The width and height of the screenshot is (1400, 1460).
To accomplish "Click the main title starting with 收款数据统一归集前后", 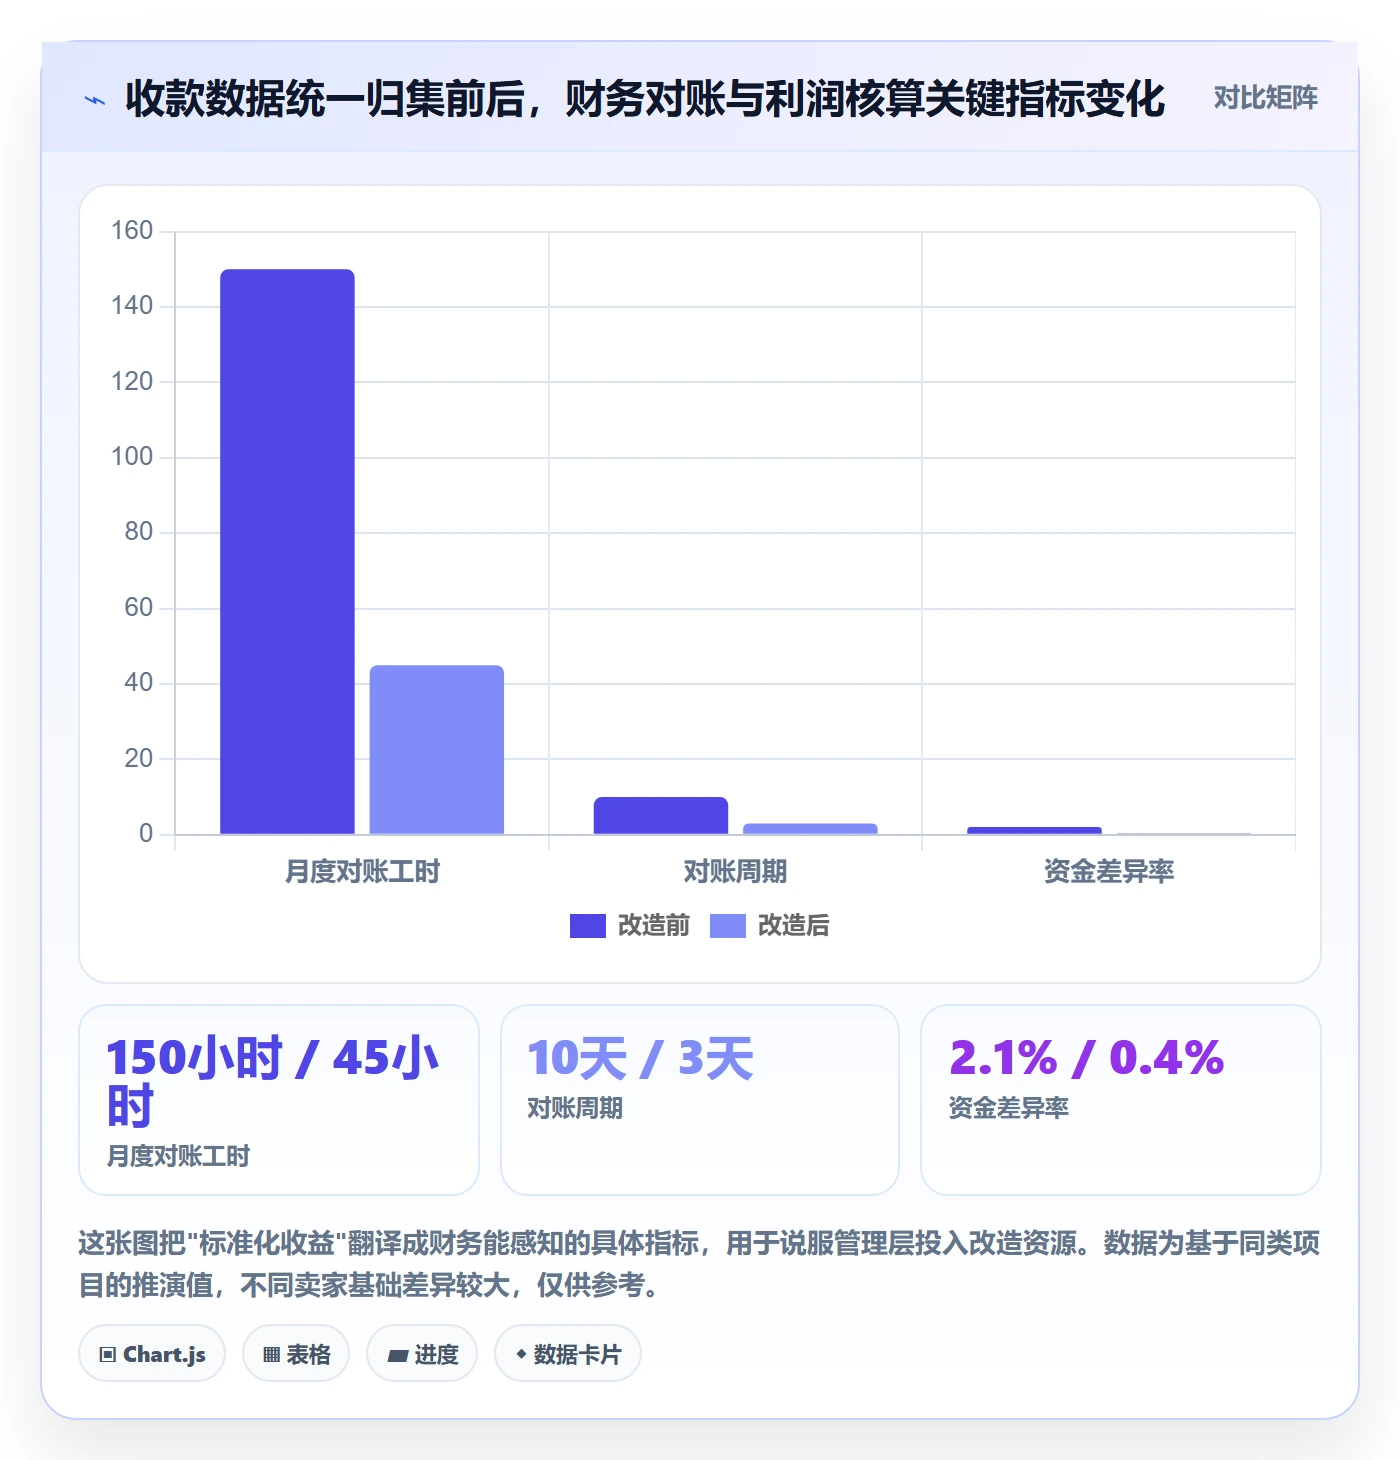I will [x=645, y=99].
